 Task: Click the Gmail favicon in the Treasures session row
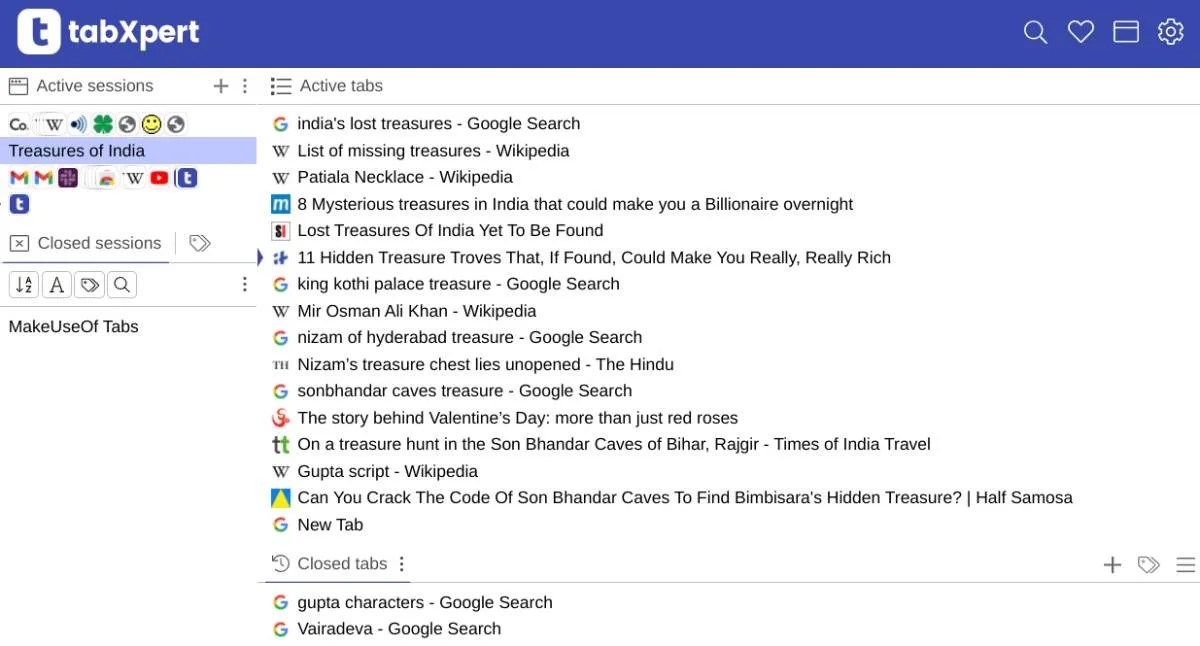[x=19, y=177]
